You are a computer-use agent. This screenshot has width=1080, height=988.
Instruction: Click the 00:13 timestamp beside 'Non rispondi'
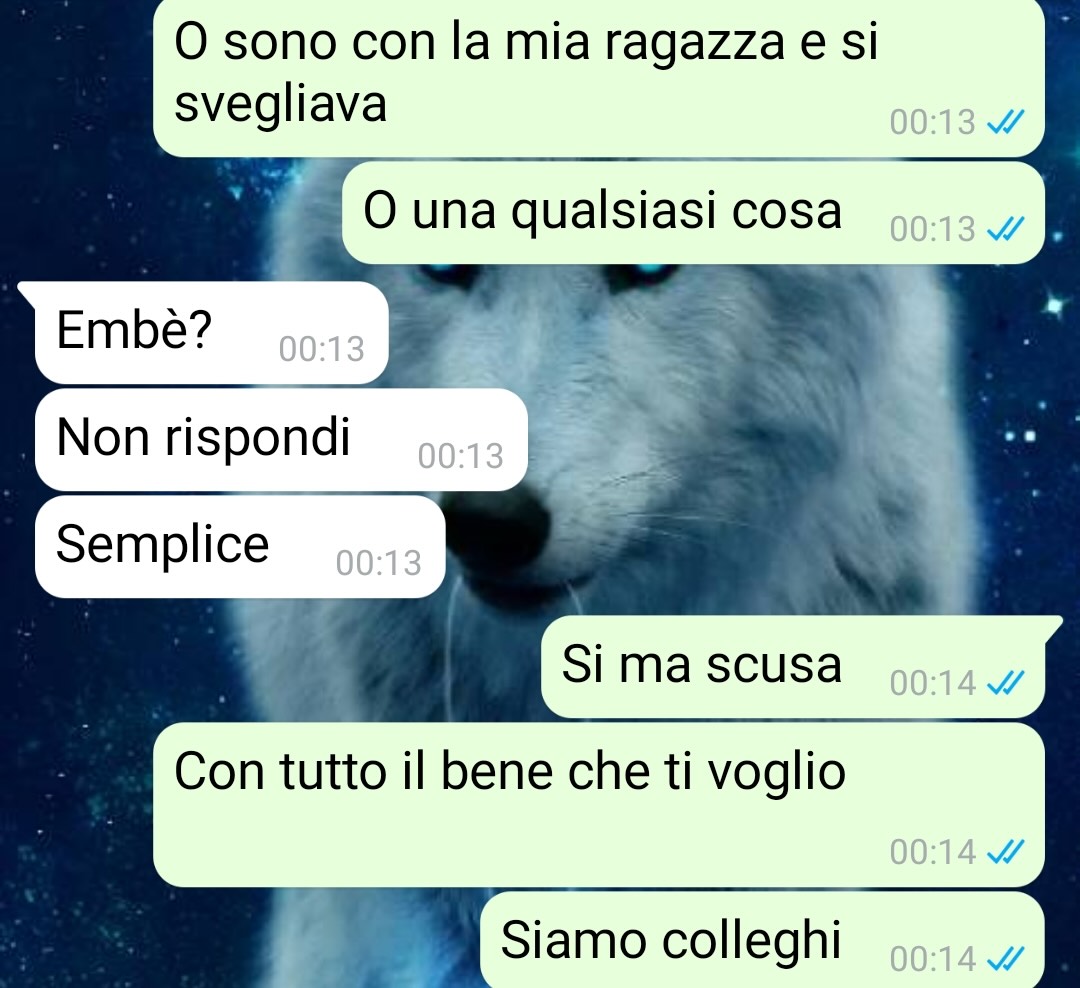460,456
